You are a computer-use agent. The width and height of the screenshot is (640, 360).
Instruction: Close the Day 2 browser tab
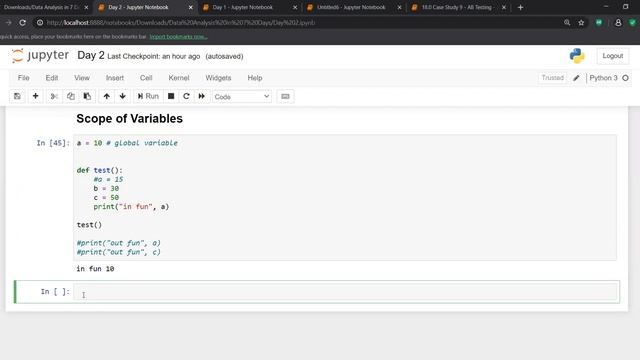pos(190,7)
